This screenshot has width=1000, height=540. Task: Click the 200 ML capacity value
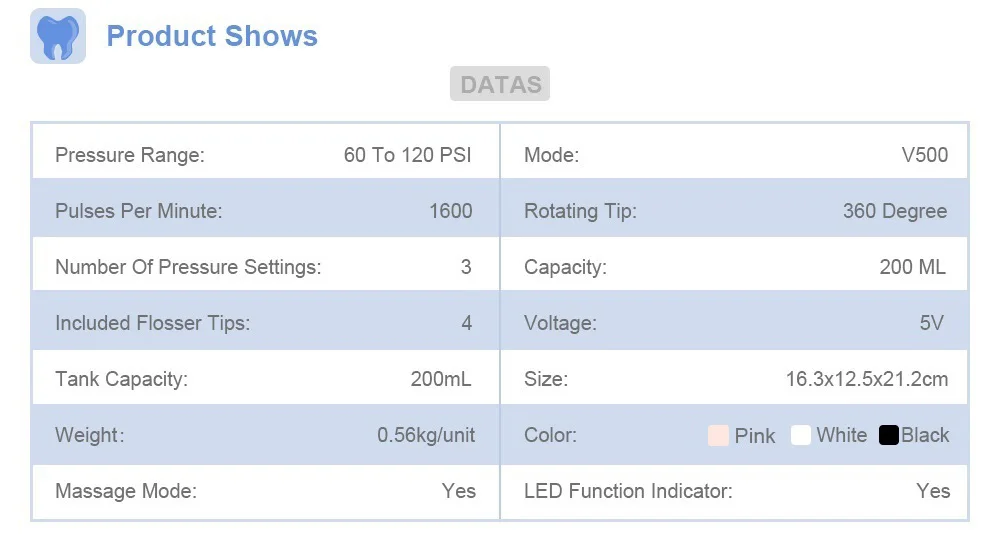point(913,266)
